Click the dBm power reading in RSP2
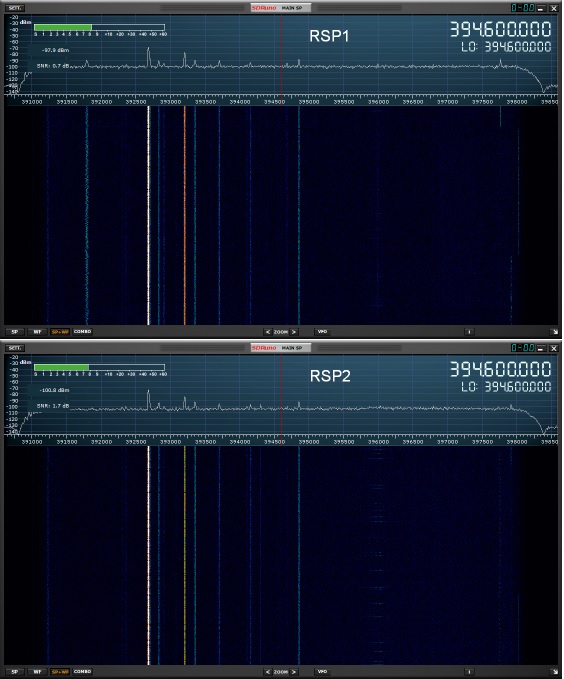Viewport: 564px width, 679px height. (x=54, y=390)
